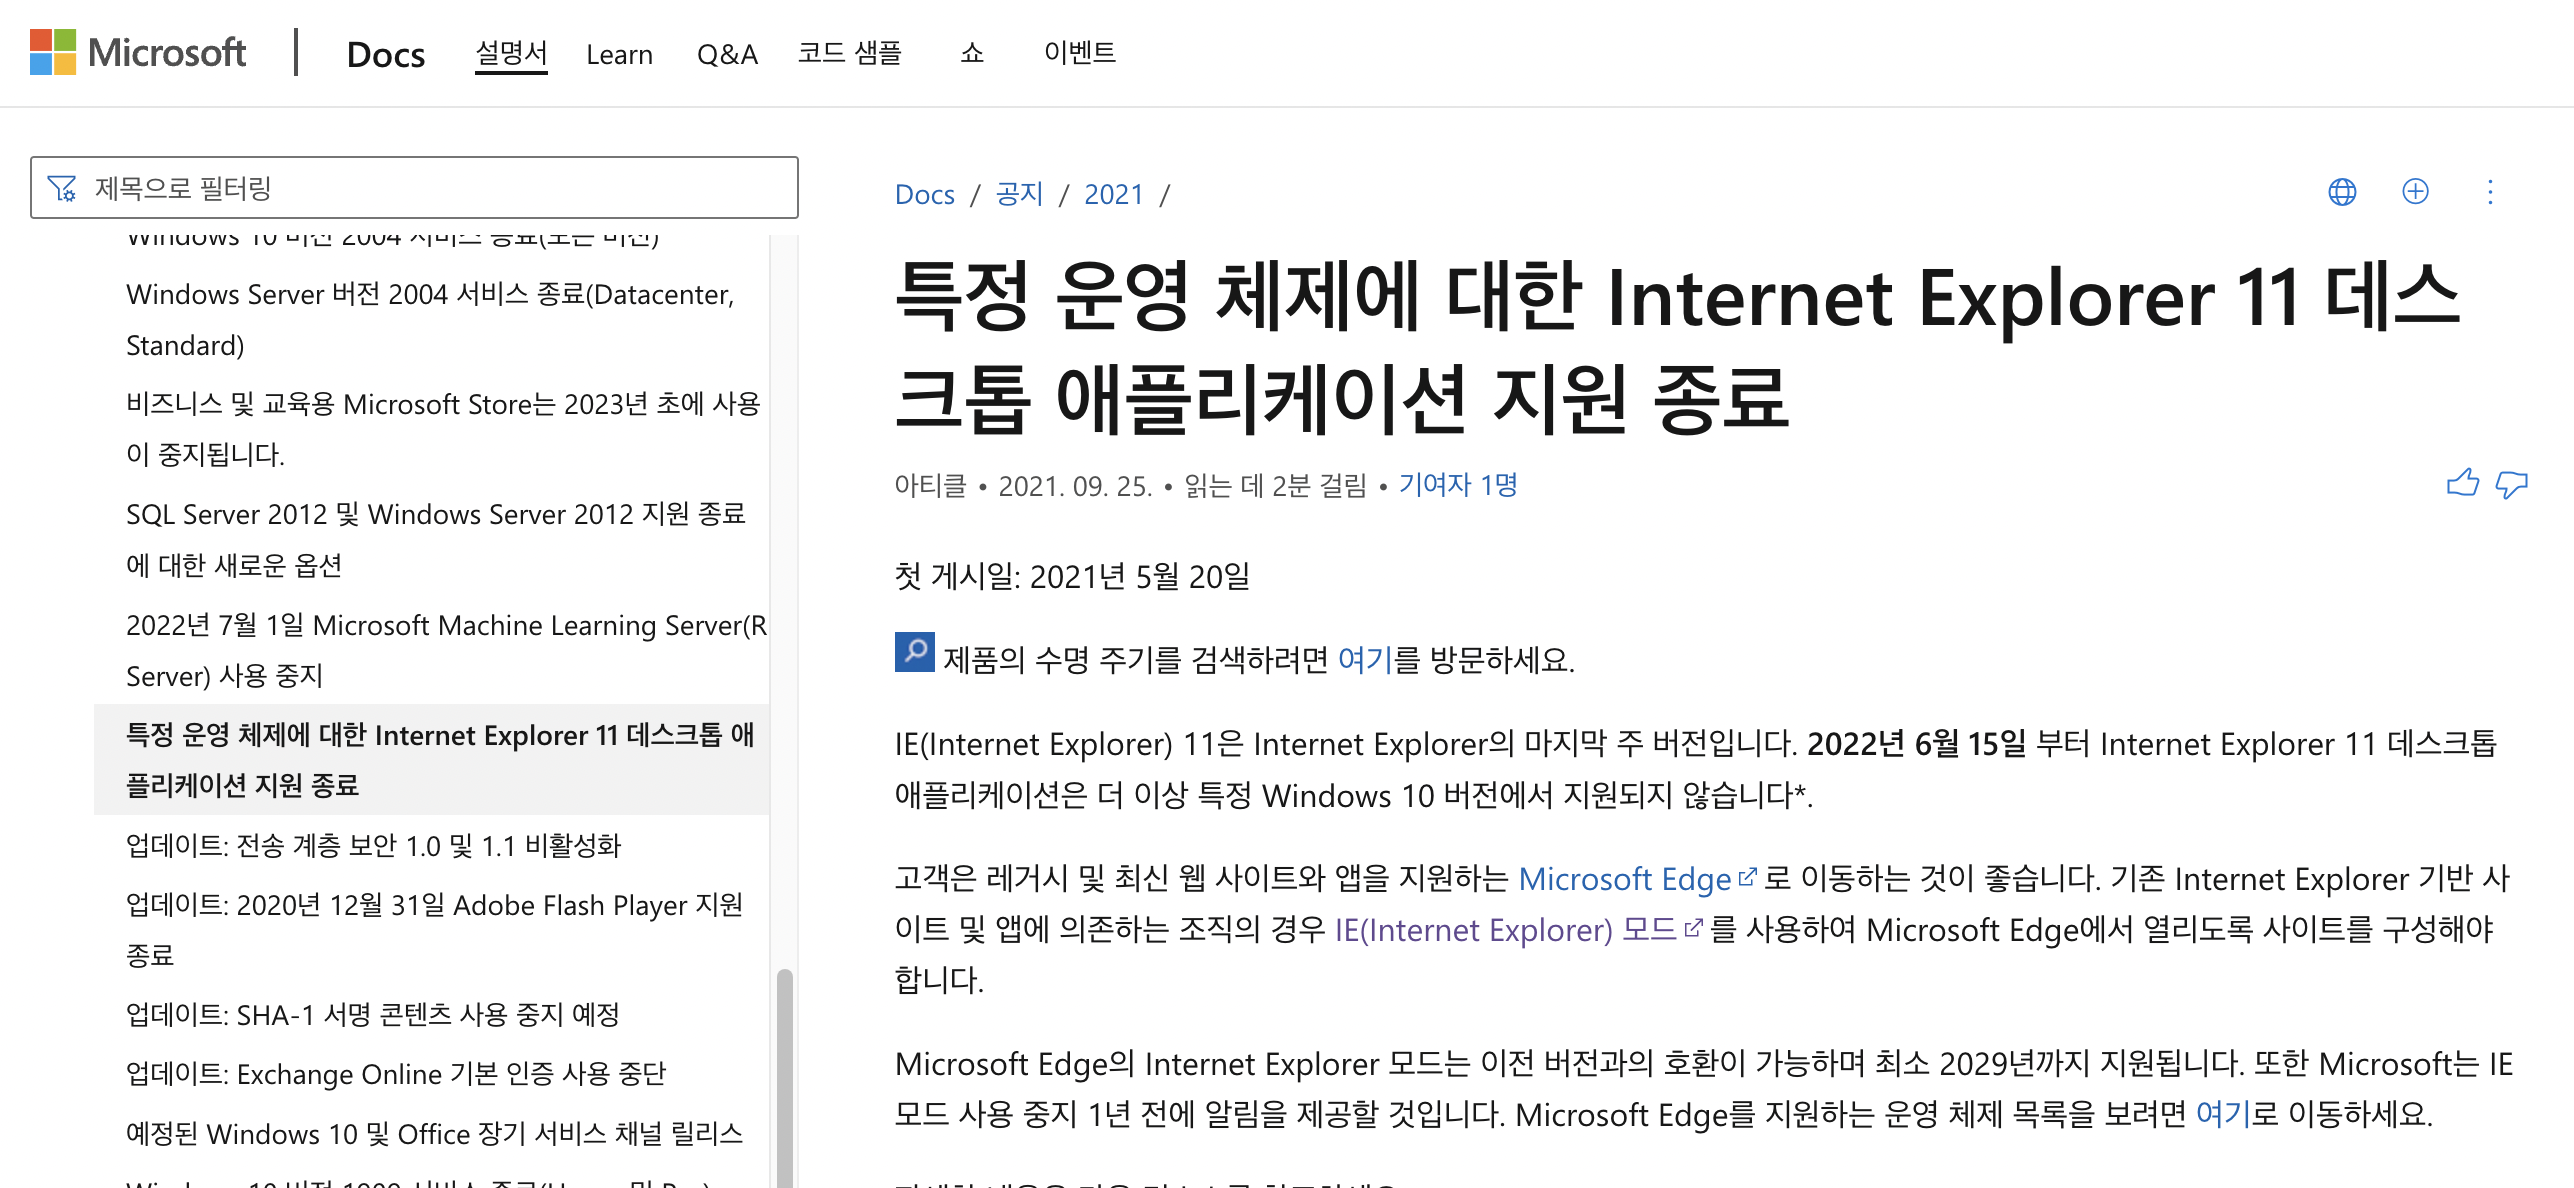The image size is (2574, 1188).
Task: Click the 제목으로 필터링 input field
Action: point(414,187)
